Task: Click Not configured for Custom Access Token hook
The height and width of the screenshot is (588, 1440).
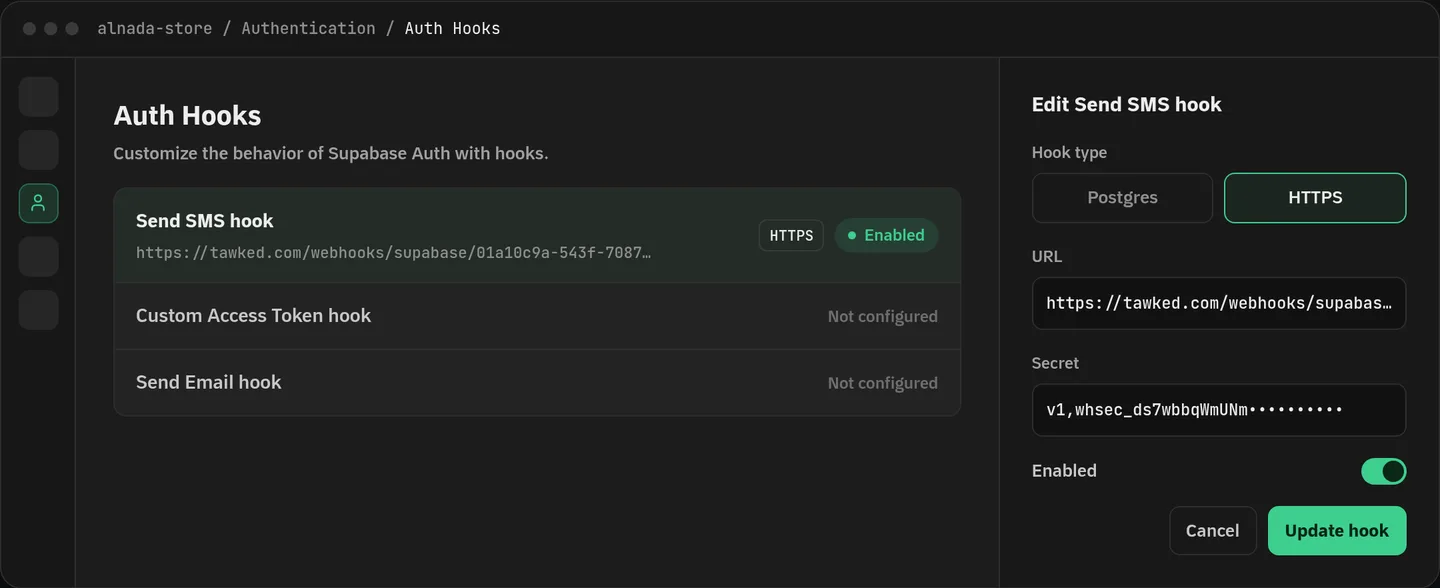Action: [x=882, y=316]
